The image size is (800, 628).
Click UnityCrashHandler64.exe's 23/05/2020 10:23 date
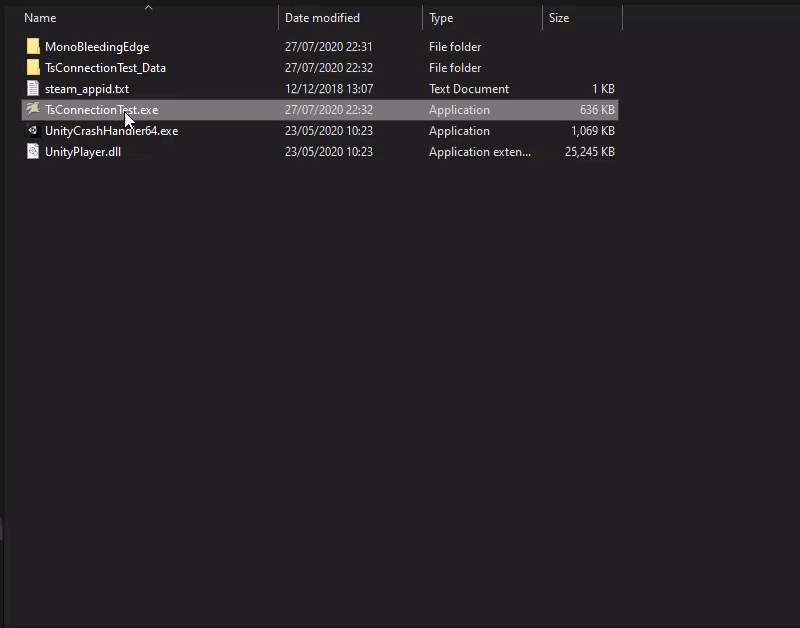(329, 131)
